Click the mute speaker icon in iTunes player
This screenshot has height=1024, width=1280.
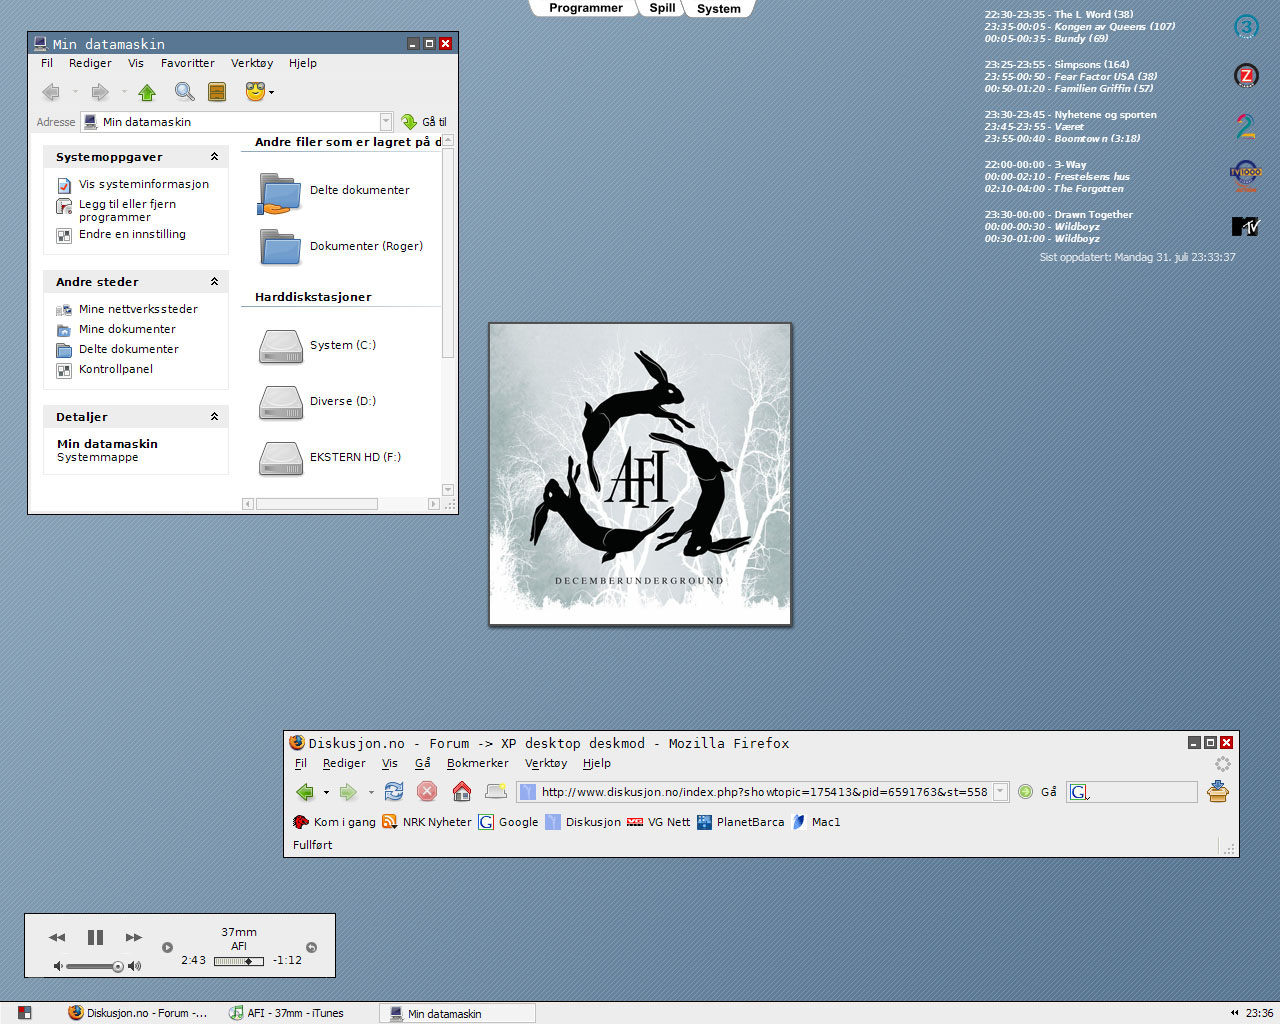(x=58, y=966)
